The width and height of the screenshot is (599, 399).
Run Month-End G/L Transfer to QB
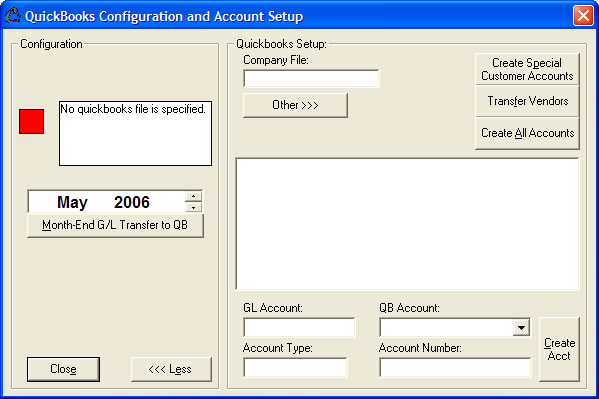(x=115, y=225)
